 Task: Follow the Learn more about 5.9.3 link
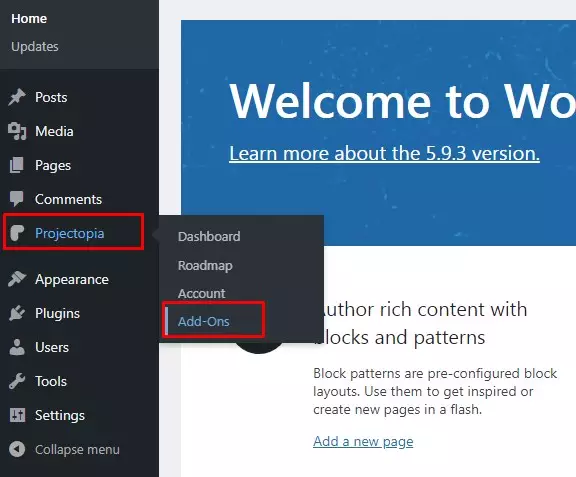point(384,153)
